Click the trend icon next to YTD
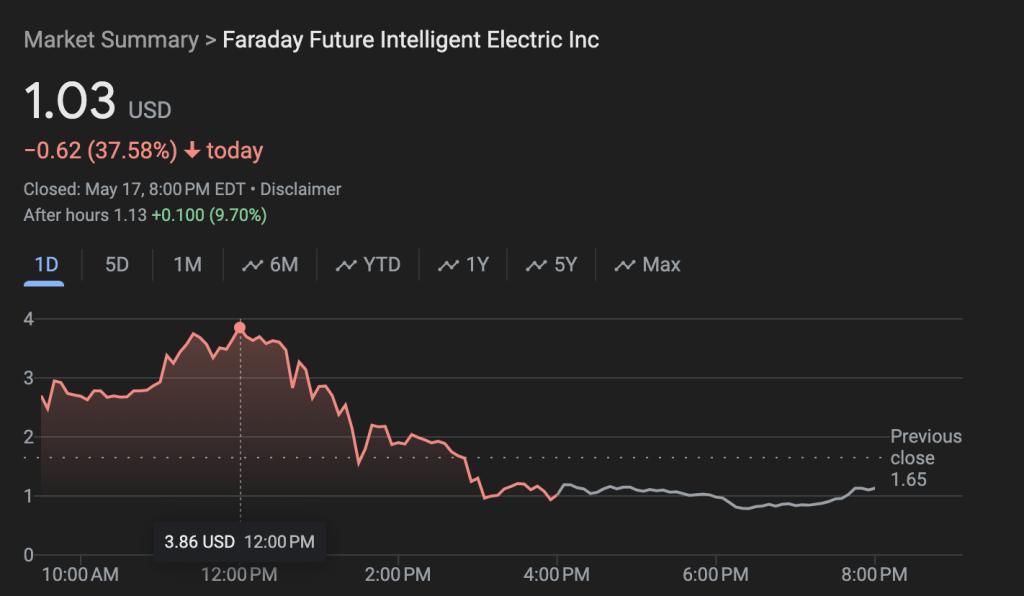1024x596 pixels. [346, 265]
